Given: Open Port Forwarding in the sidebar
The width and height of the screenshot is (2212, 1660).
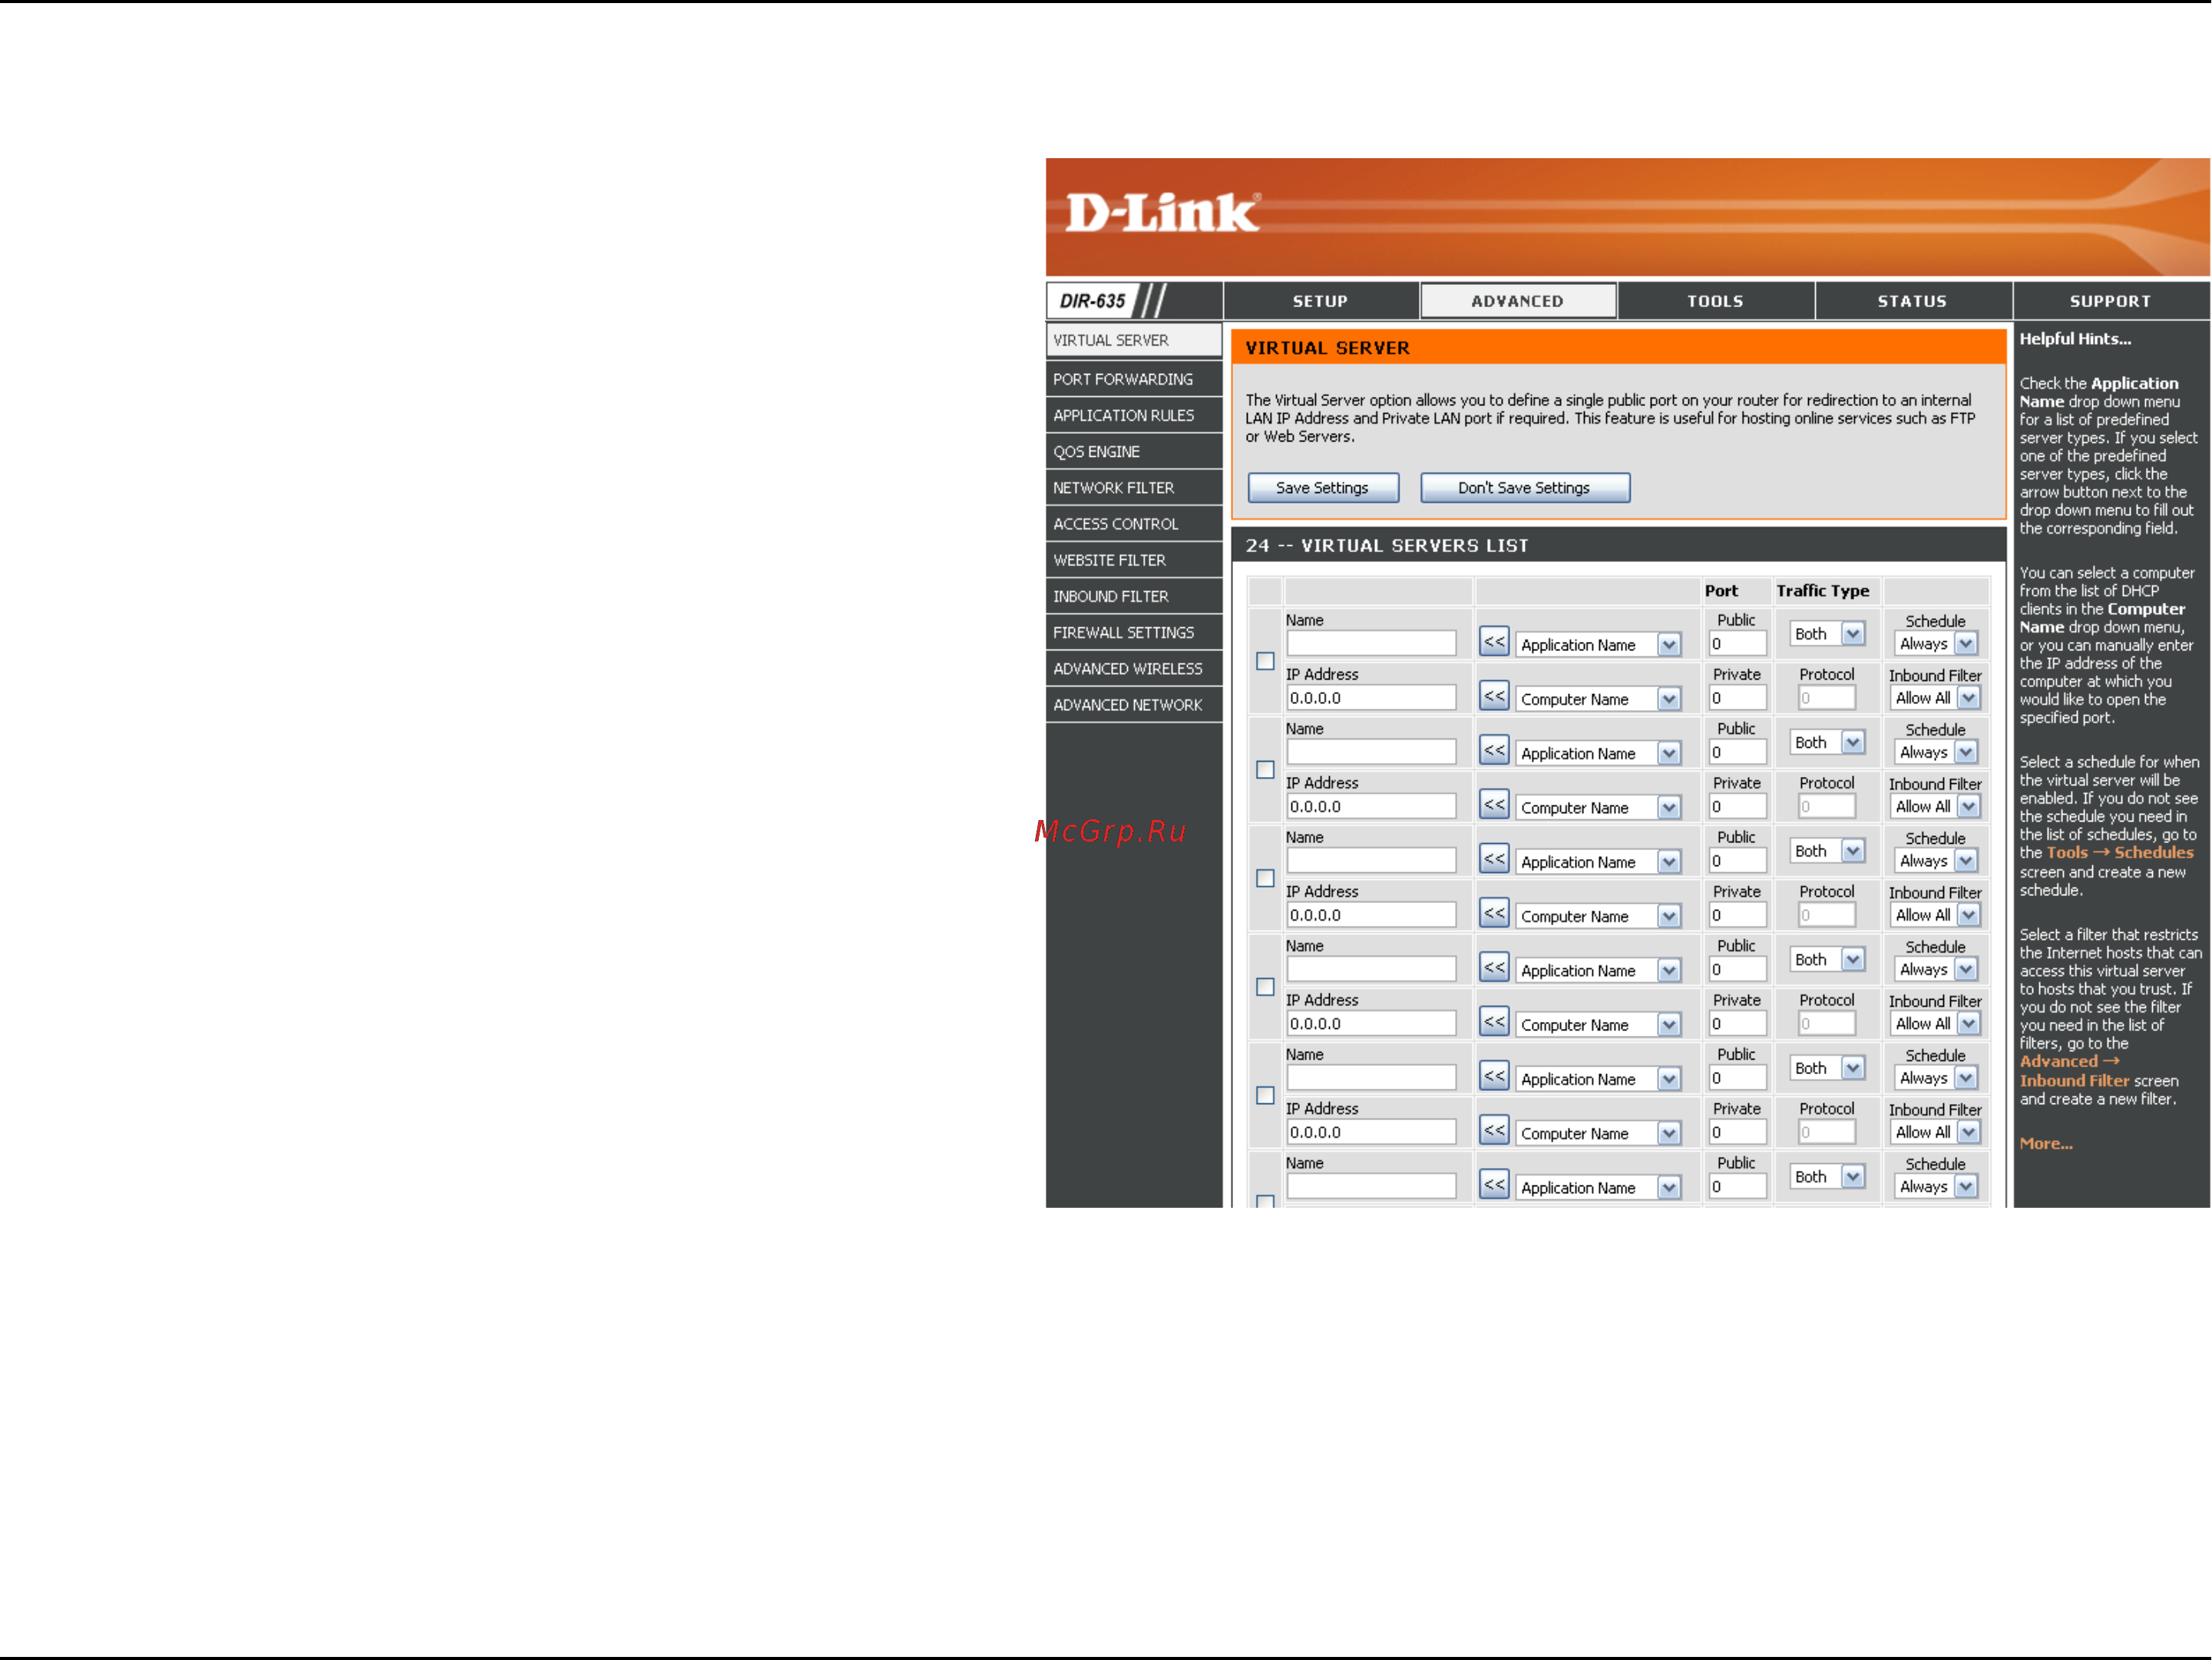Looking at the screenshot, I should [x=1133, y=379].
